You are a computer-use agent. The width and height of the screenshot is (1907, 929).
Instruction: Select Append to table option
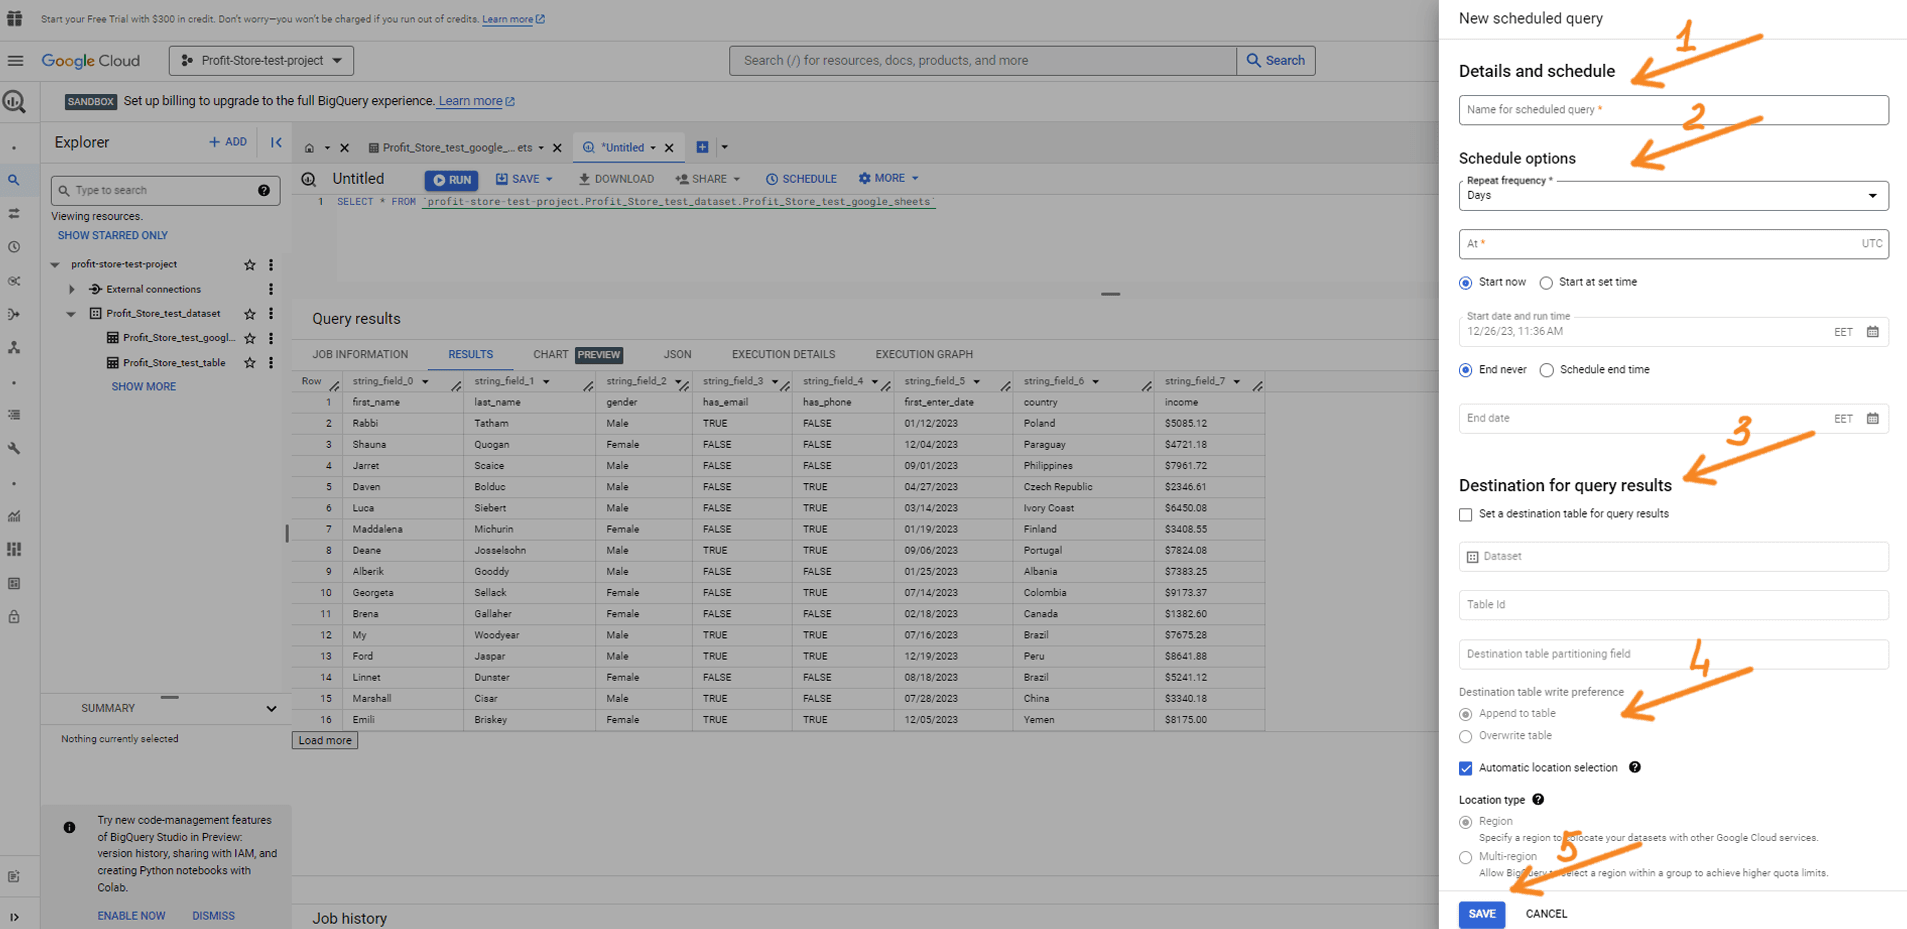pyautogui.click(x=1465, y=714)
